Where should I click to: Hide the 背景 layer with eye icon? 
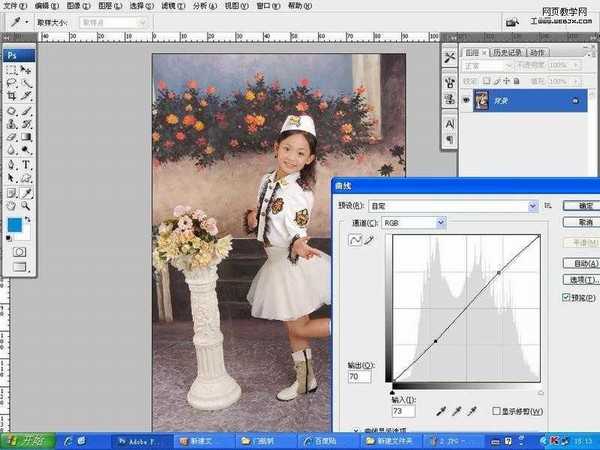(x=467, y=100)
